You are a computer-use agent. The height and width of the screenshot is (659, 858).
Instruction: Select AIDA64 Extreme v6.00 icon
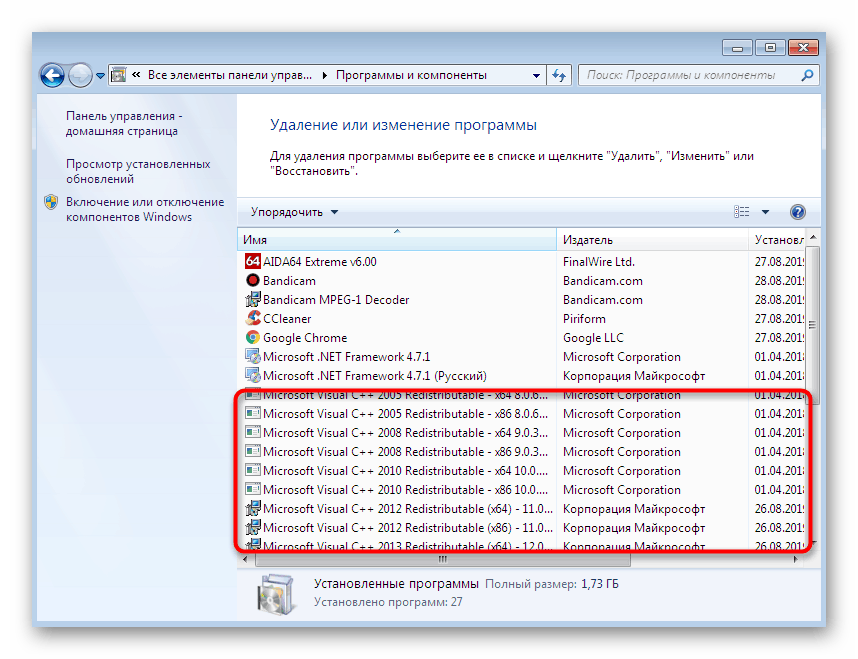tap(252, 261)
